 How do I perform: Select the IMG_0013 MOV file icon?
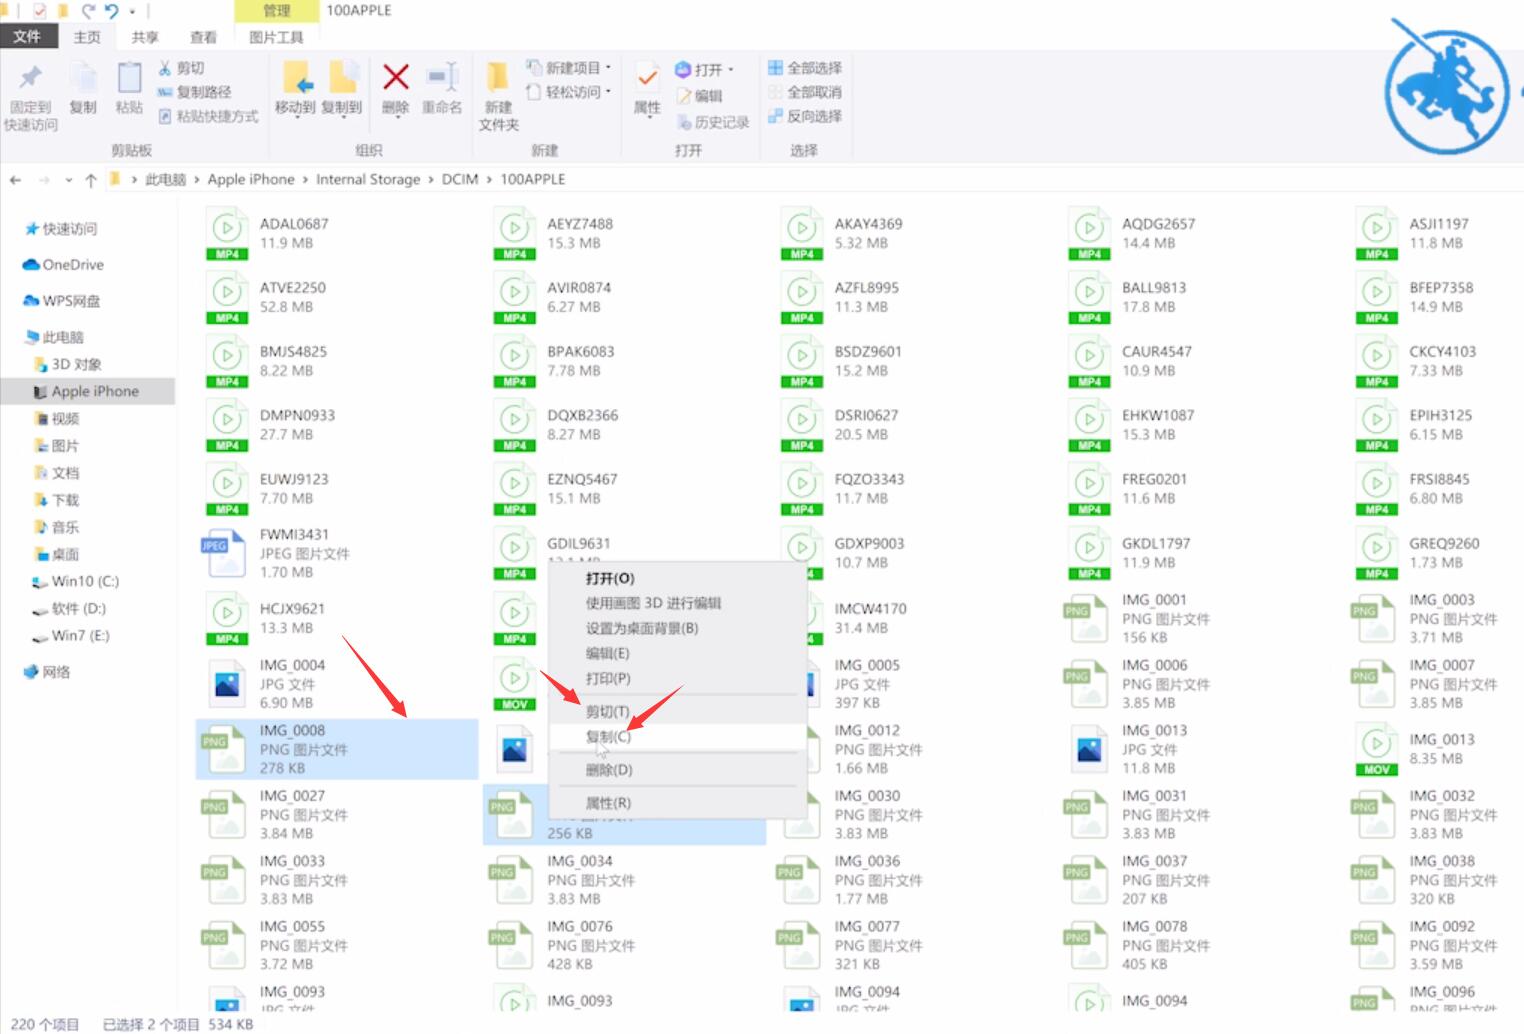point(1376,749)
